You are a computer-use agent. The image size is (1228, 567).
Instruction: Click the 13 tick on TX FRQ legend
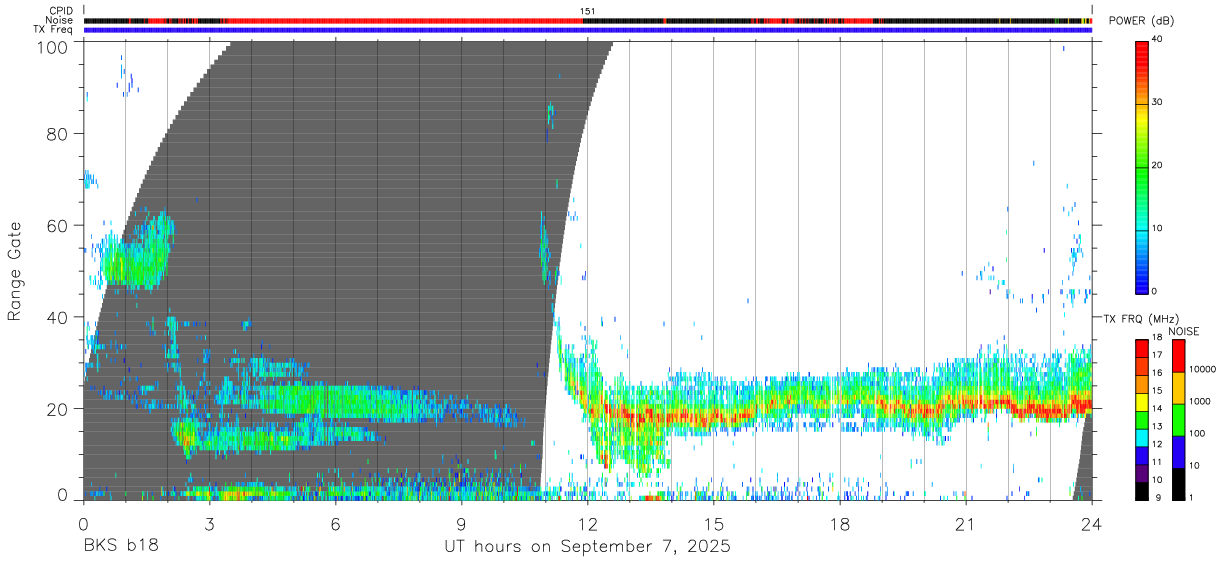click(x=1157, y=427)
